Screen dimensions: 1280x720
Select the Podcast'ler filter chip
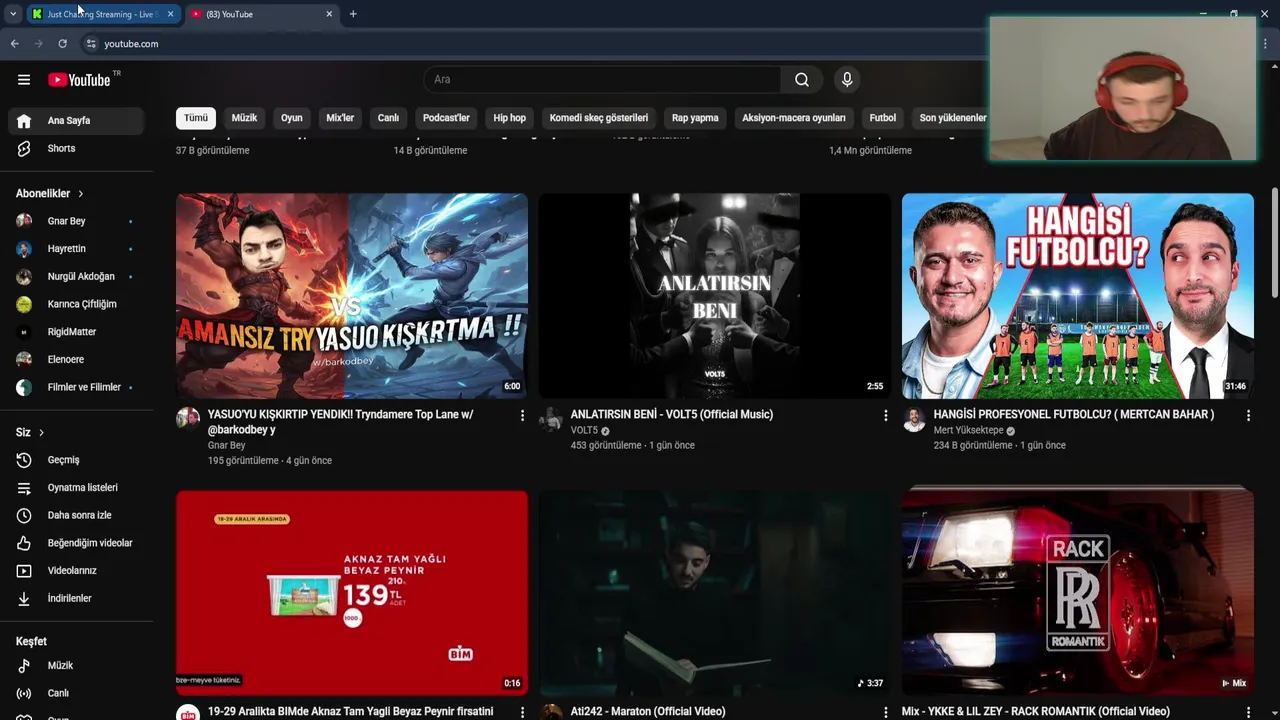click(x=446, y=118)
